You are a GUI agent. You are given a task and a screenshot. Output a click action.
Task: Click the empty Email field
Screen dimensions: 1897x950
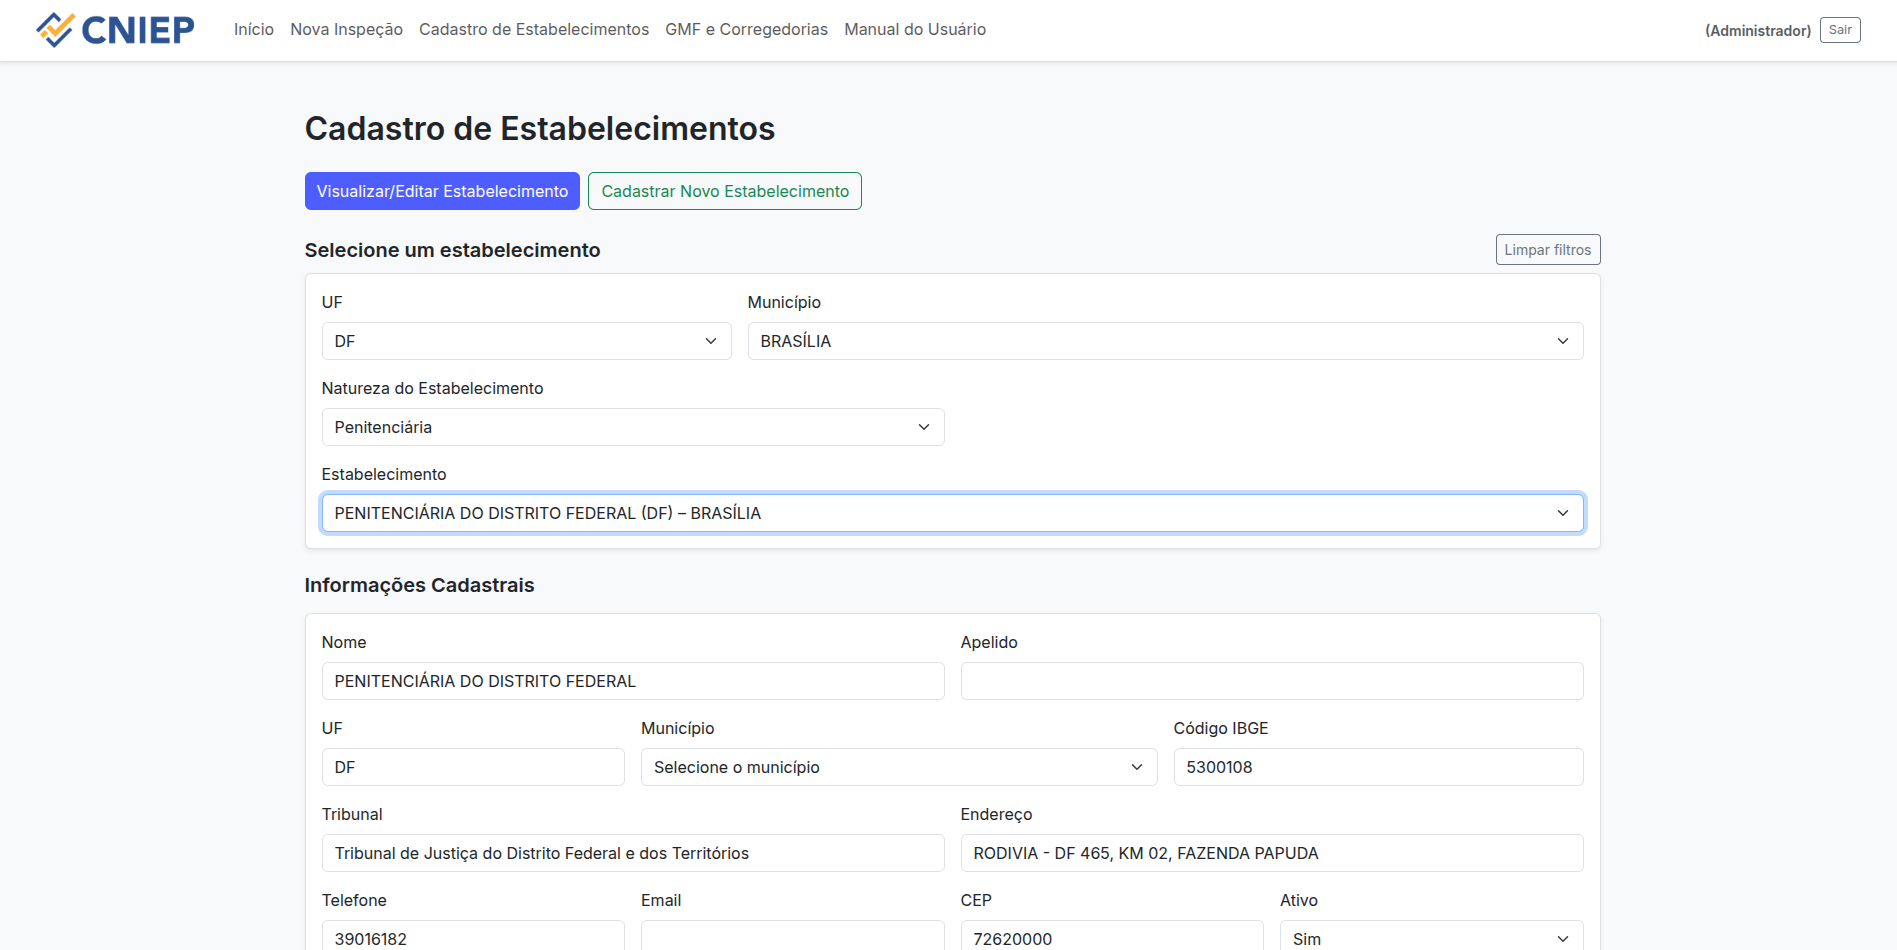point(792,937)
